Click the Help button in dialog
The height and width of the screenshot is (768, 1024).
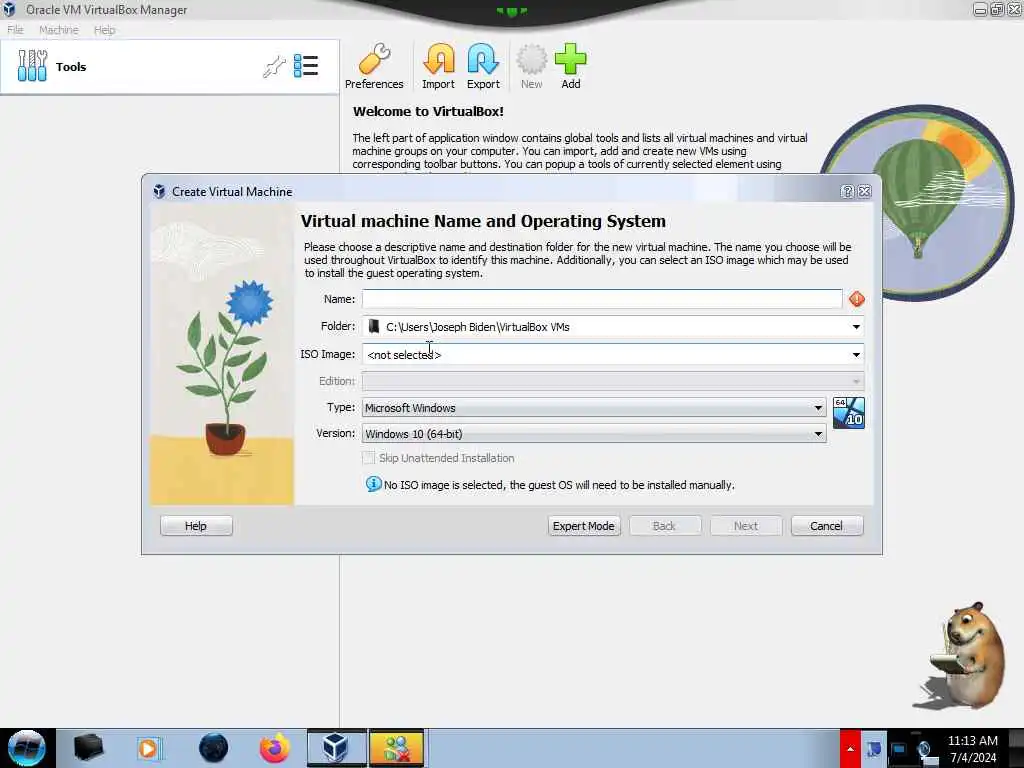196,526
